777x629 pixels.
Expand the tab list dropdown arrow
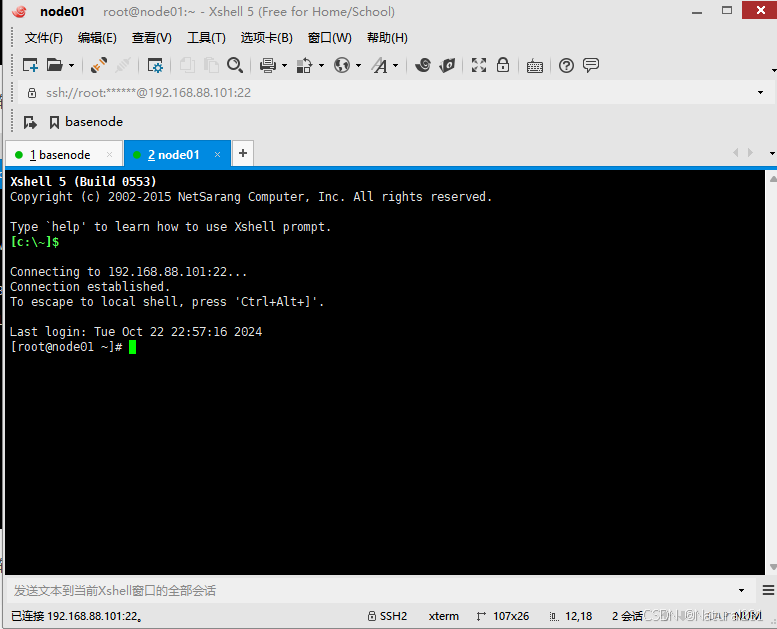772,154
